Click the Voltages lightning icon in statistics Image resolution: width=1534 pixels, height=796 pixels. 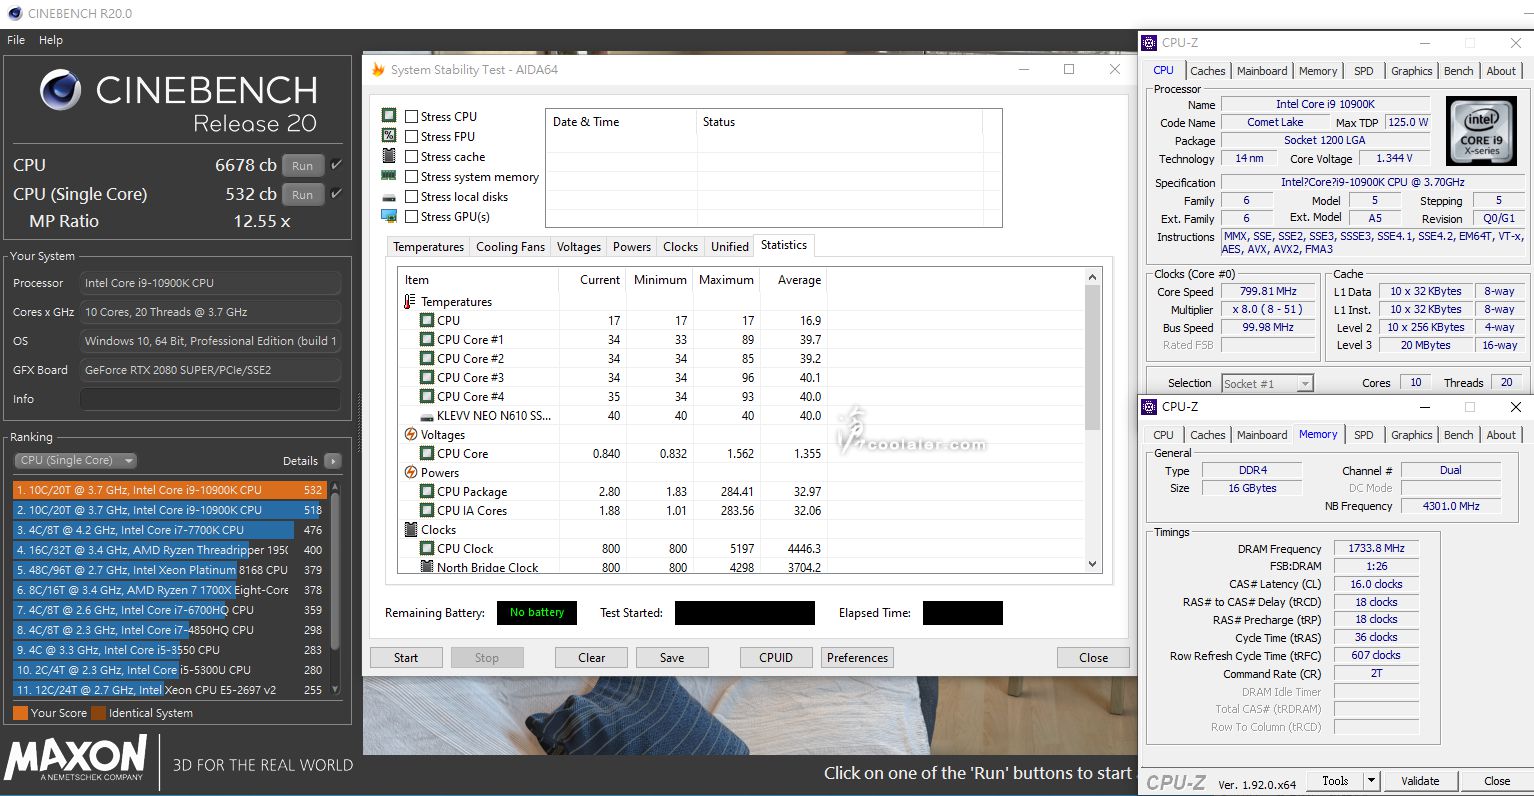[x=410, y=435]
